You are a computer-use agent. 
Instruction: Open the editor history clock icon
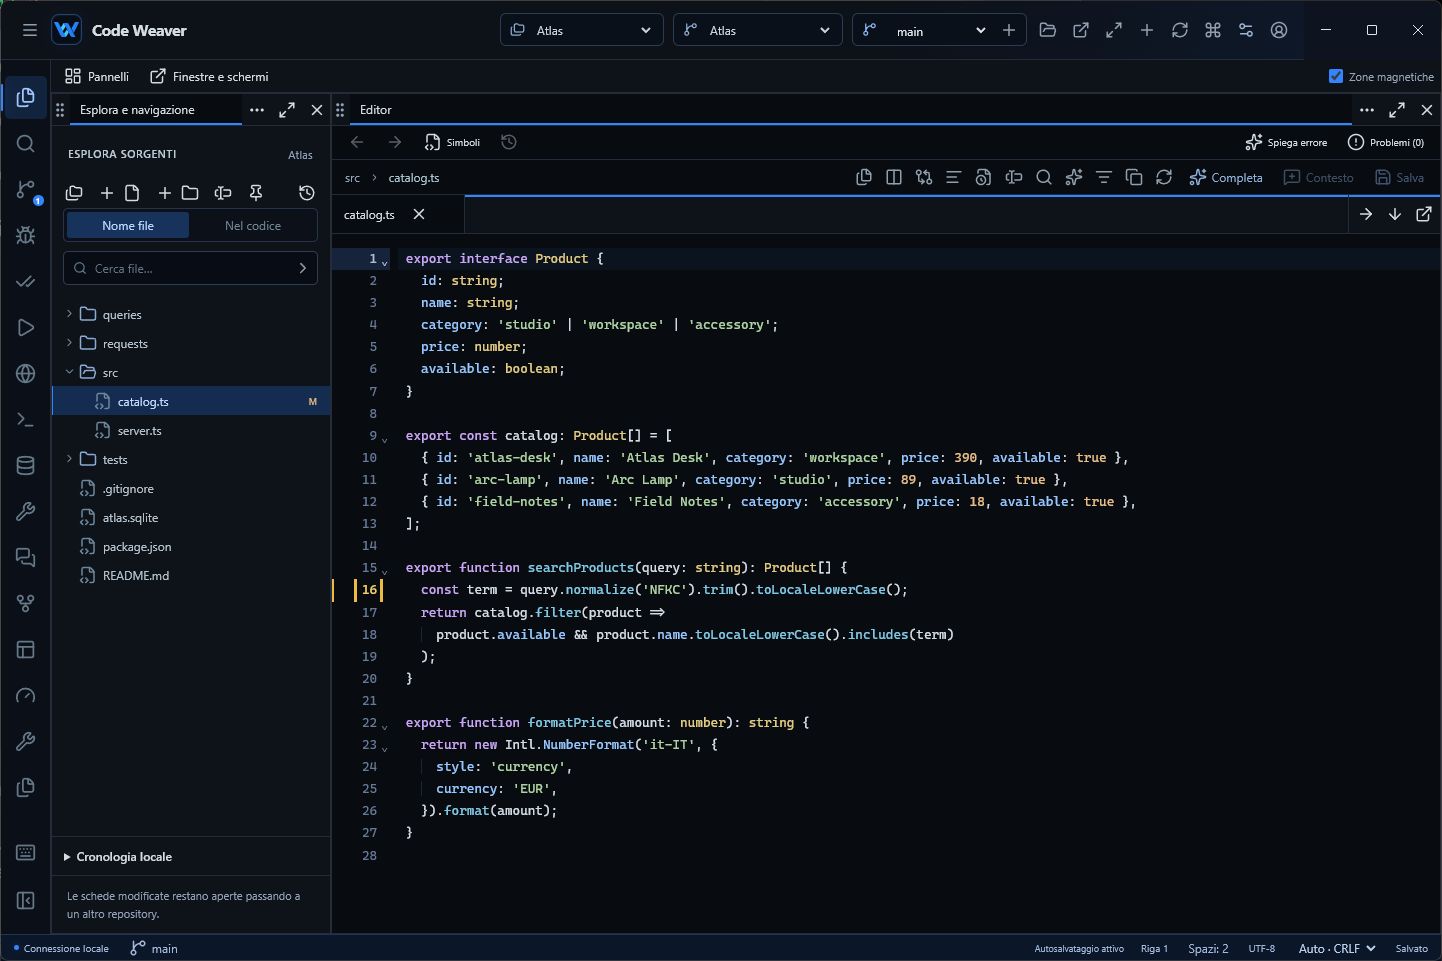point(509,142)
